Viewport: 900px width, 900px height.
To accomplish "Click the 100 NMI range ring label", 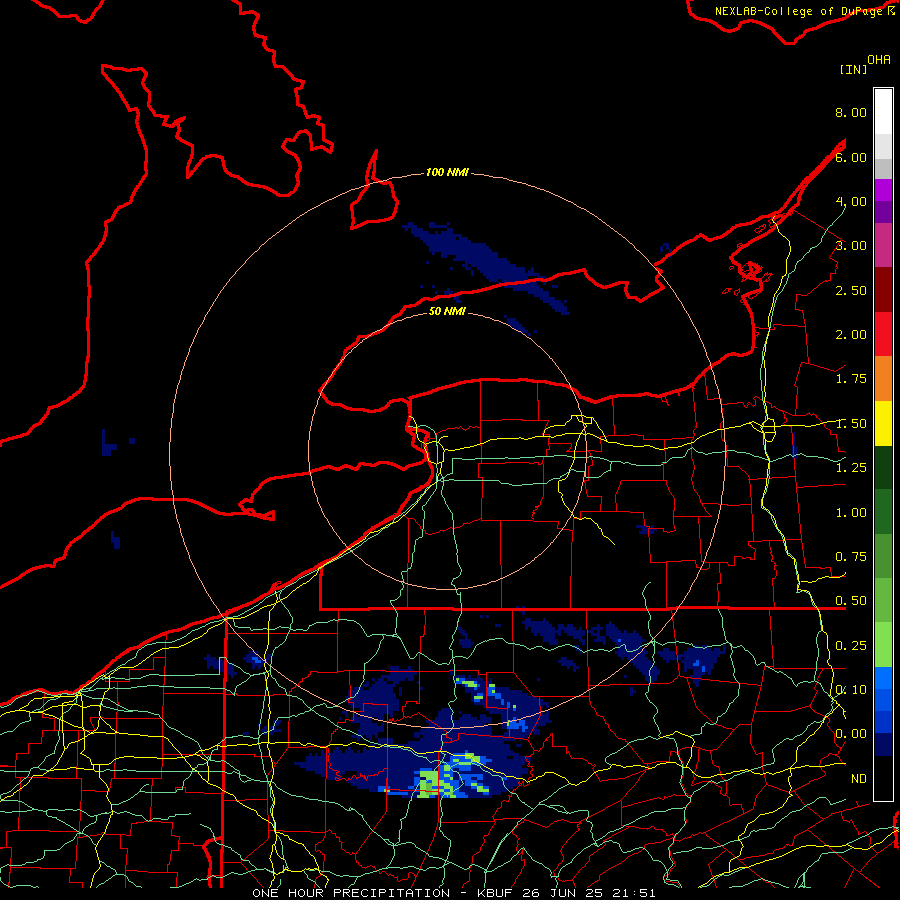I will point(447,172).
